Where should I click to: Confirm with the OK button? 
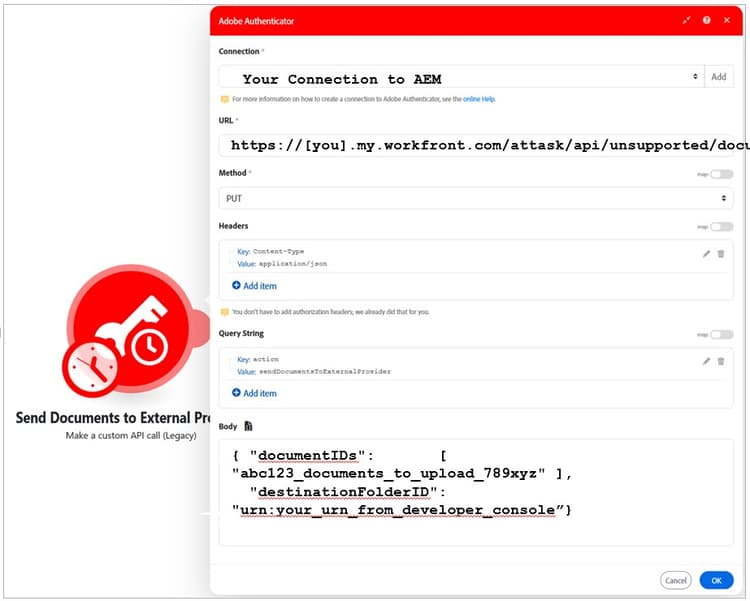point(716,580)
